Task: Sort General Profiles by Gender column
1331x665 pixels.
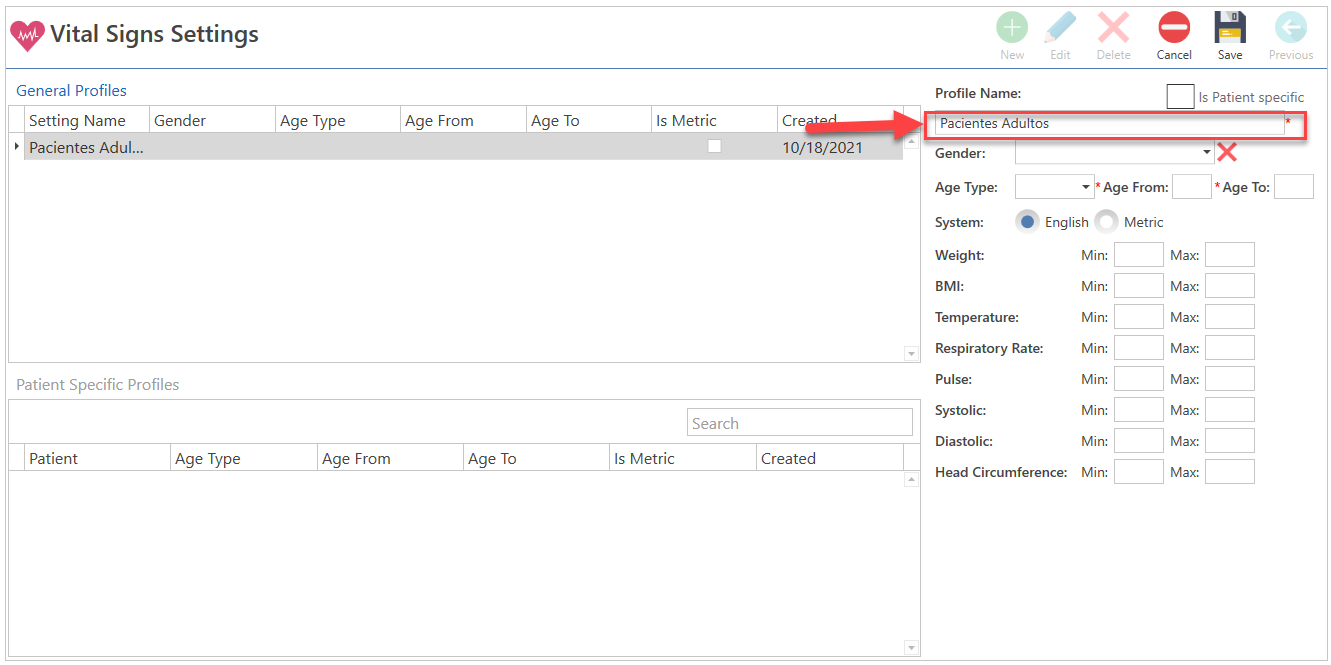Action: [212, 120]
